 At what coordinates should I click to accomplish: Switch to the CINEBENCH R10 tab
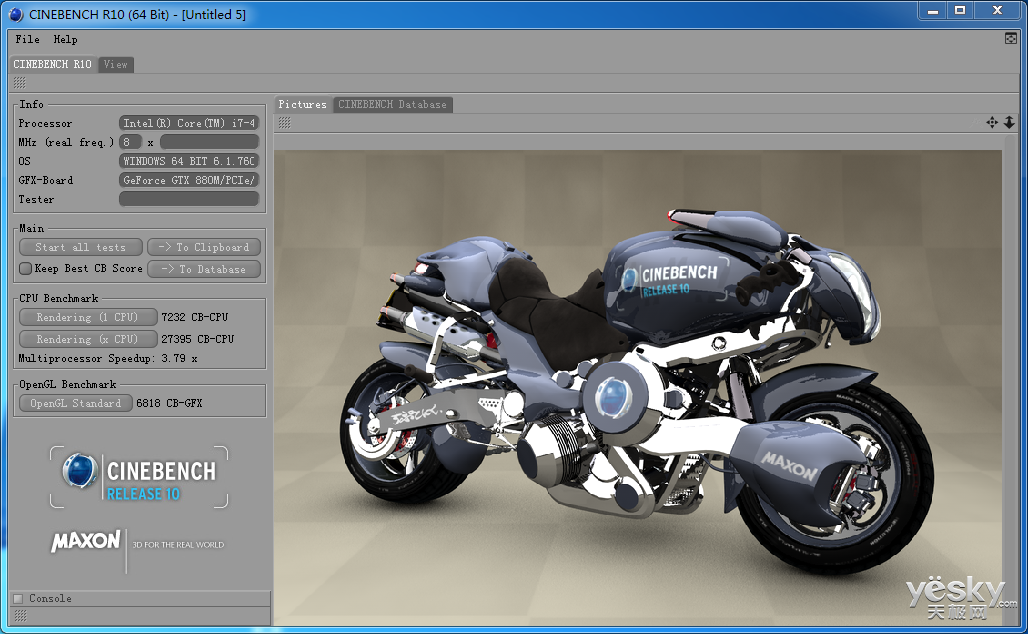(x=52, y=64)
